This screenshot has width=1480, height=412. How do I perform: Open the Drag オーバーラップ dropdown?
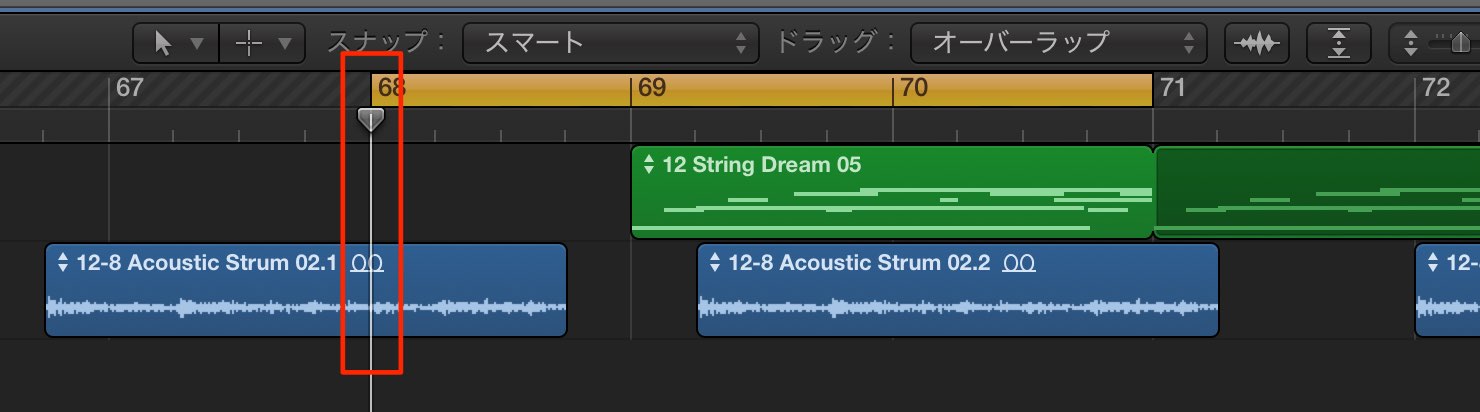[x=1058, y=43]
